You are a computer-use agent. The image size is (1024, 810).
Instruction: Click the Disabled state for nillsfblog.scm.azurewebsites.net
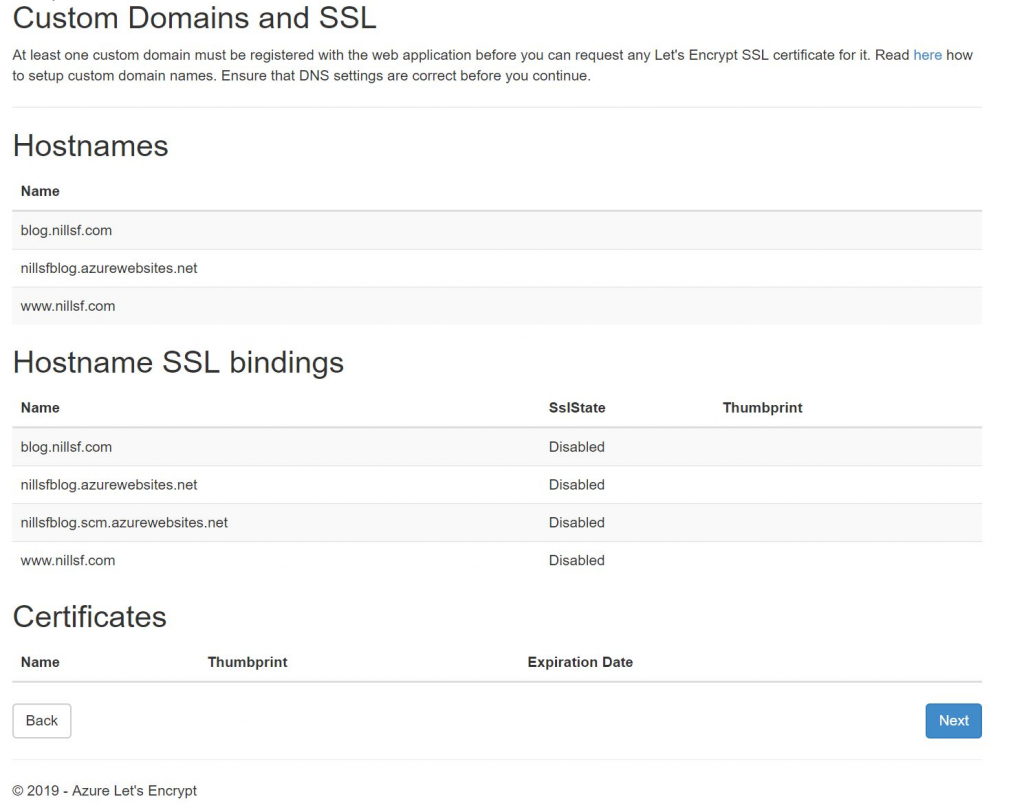click(577, 523)
